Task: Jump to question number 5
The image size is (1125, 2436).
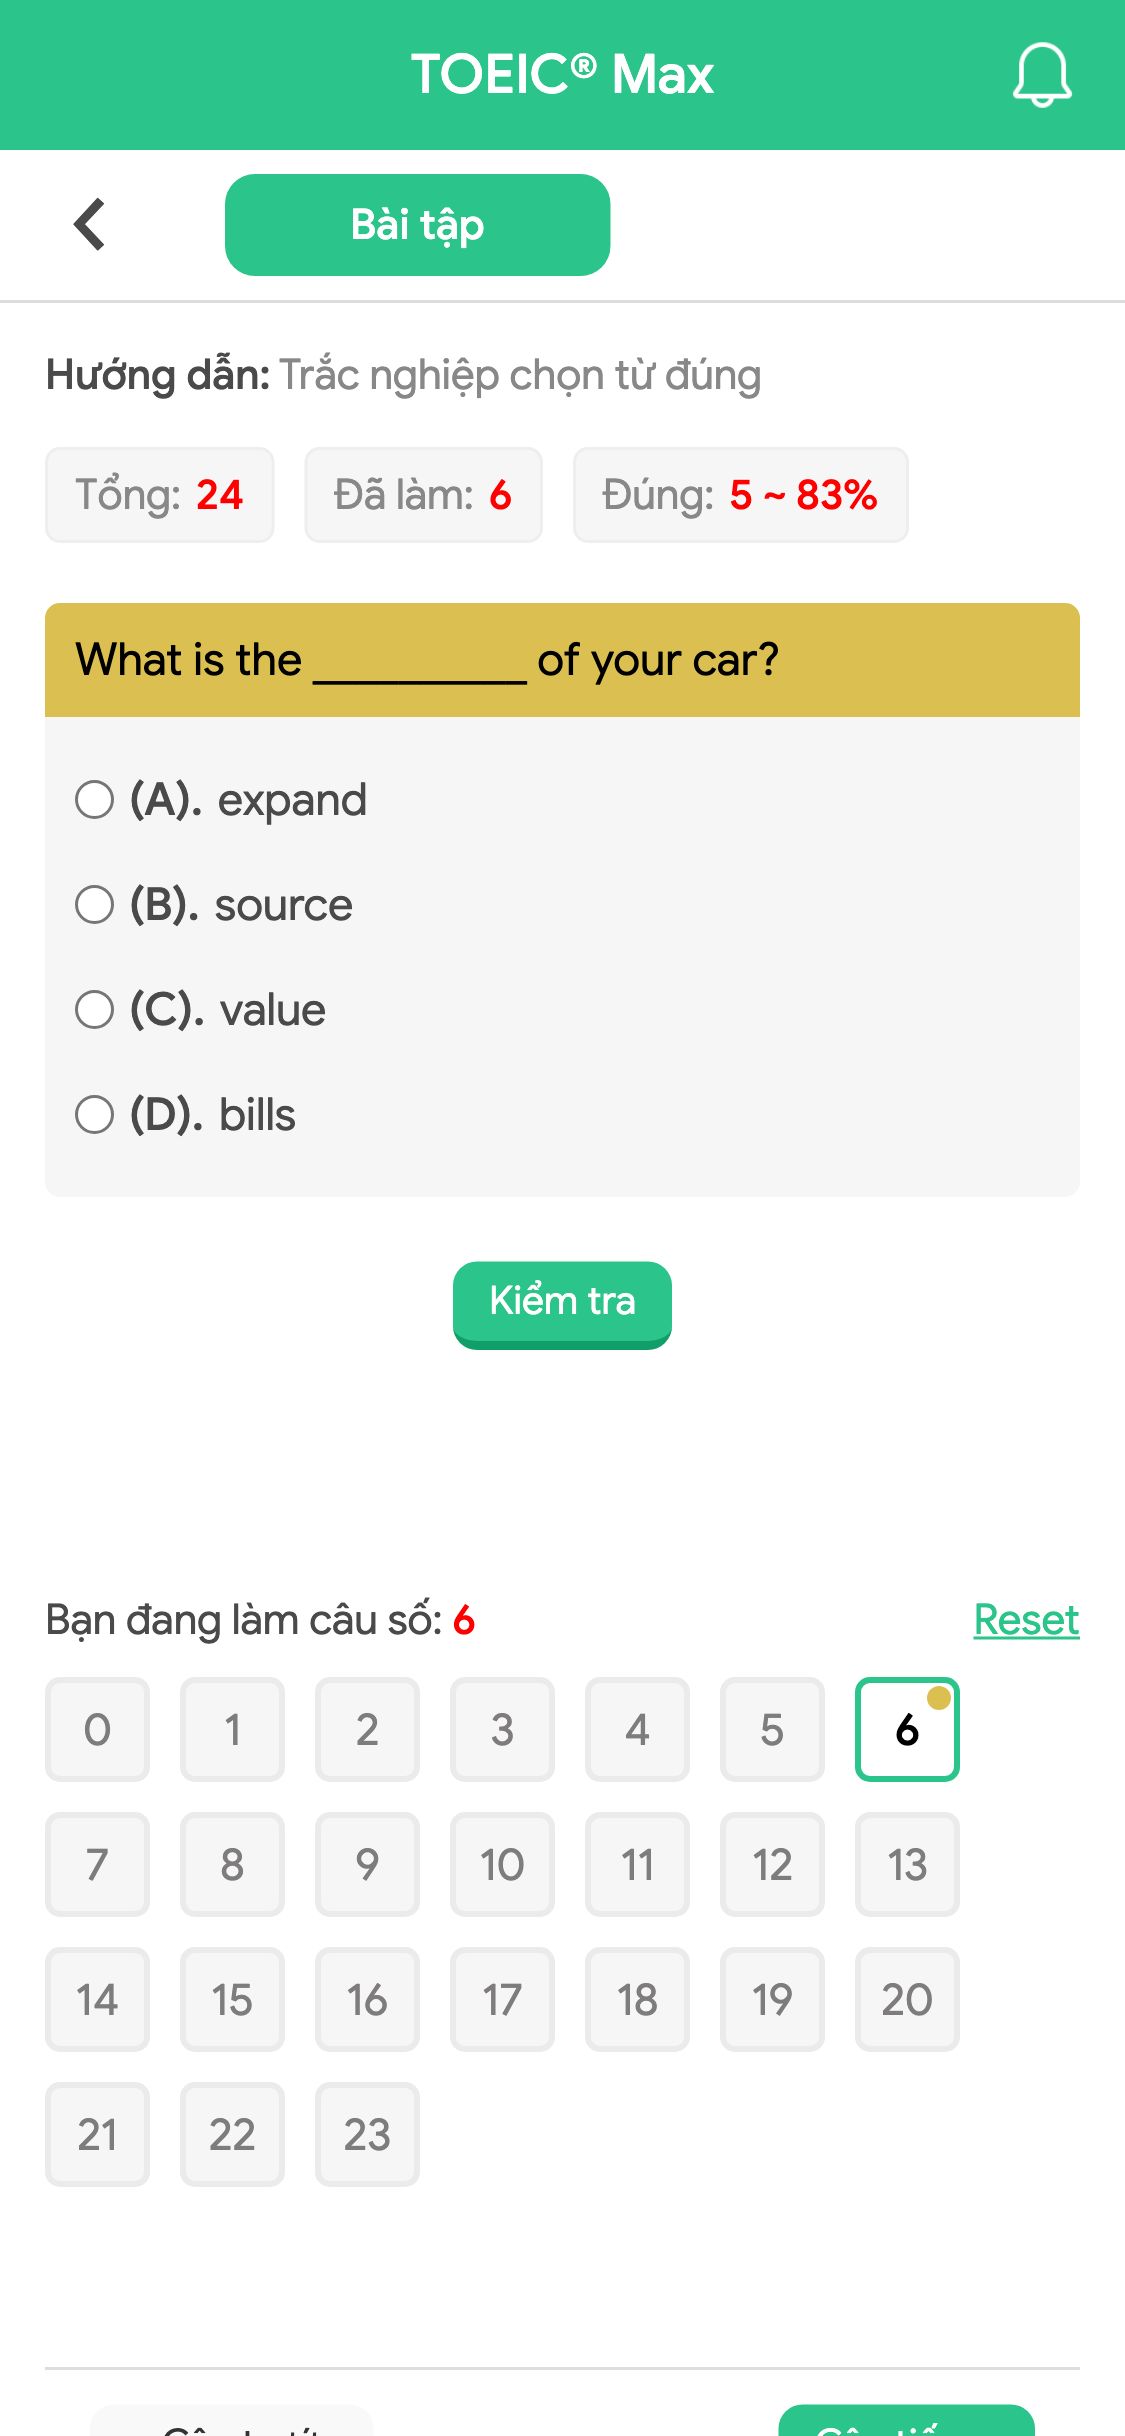Action: coord(772,1729)
